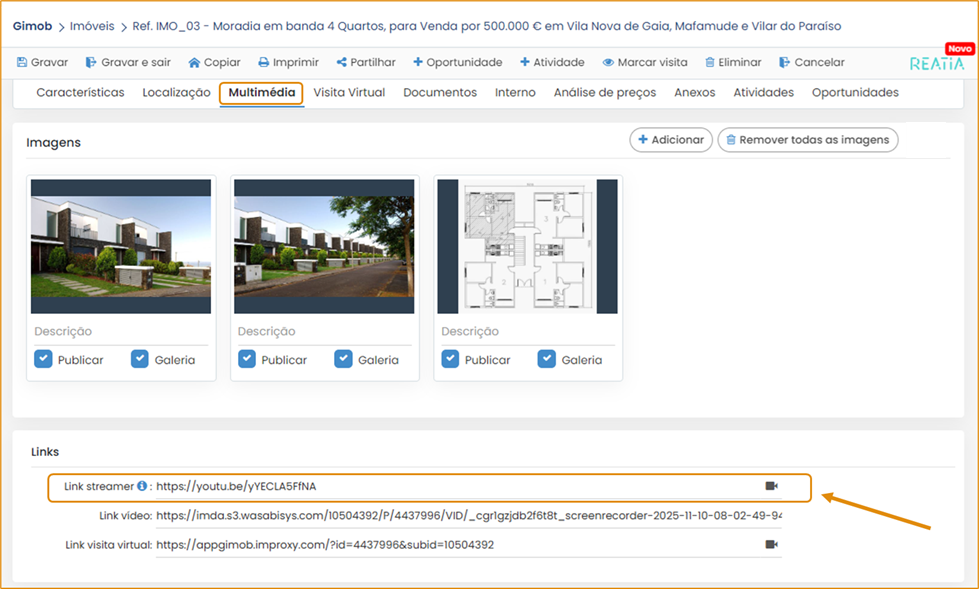Open the Visita Virtual tab
Image resolution: width=979 pixels, height=589 pixels.
point(349,93)
